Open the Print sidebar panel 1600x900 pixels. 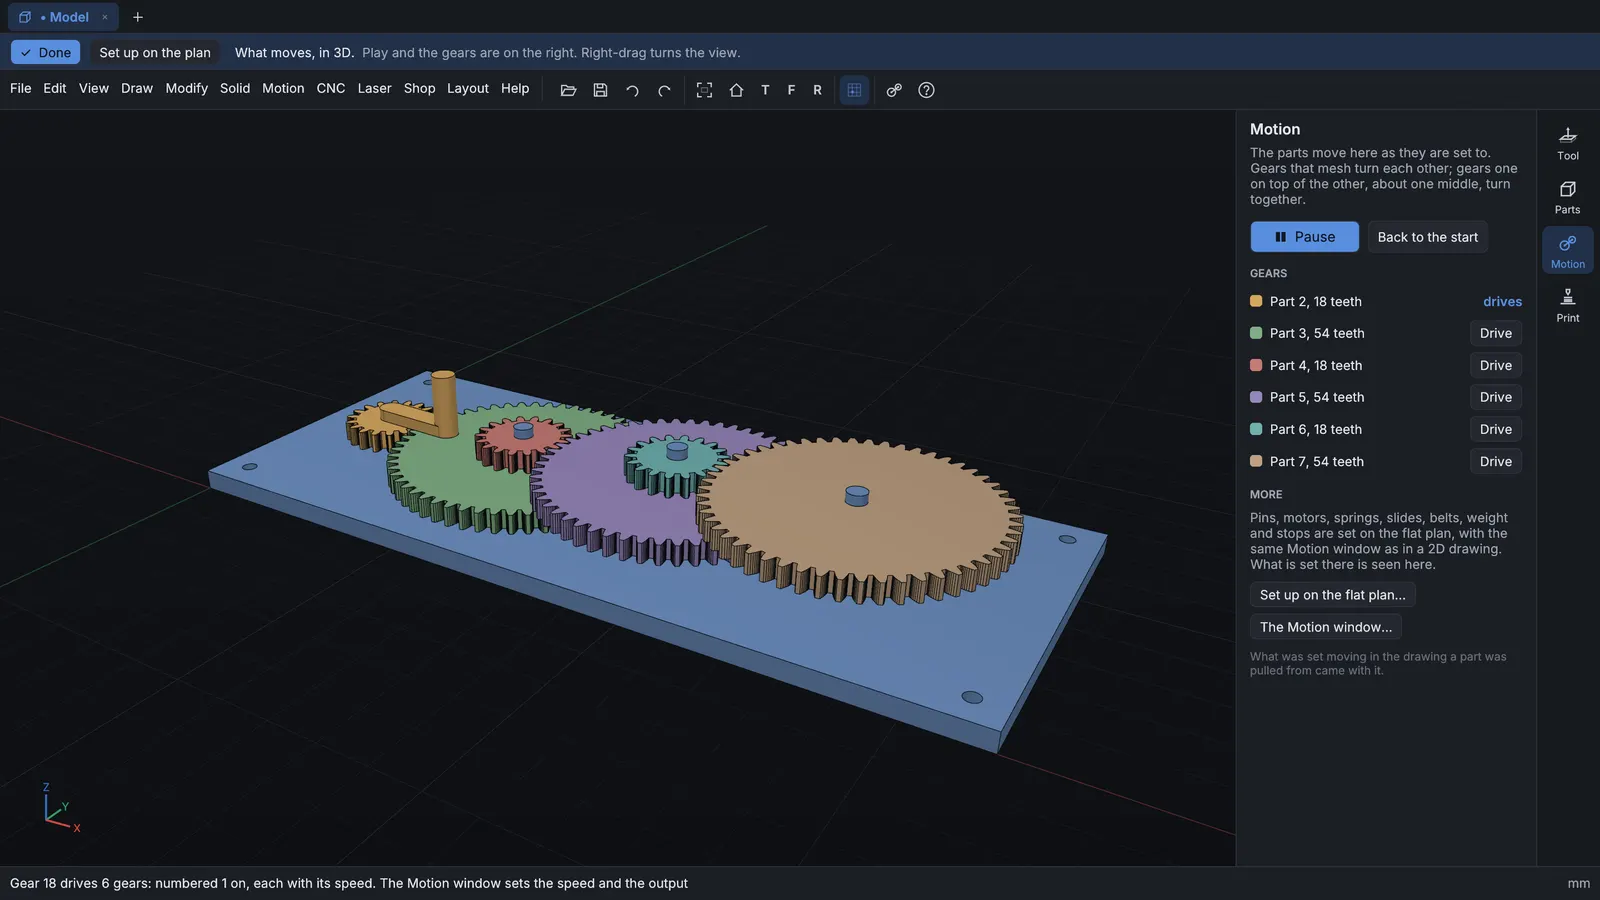[x=1567, y=305]
